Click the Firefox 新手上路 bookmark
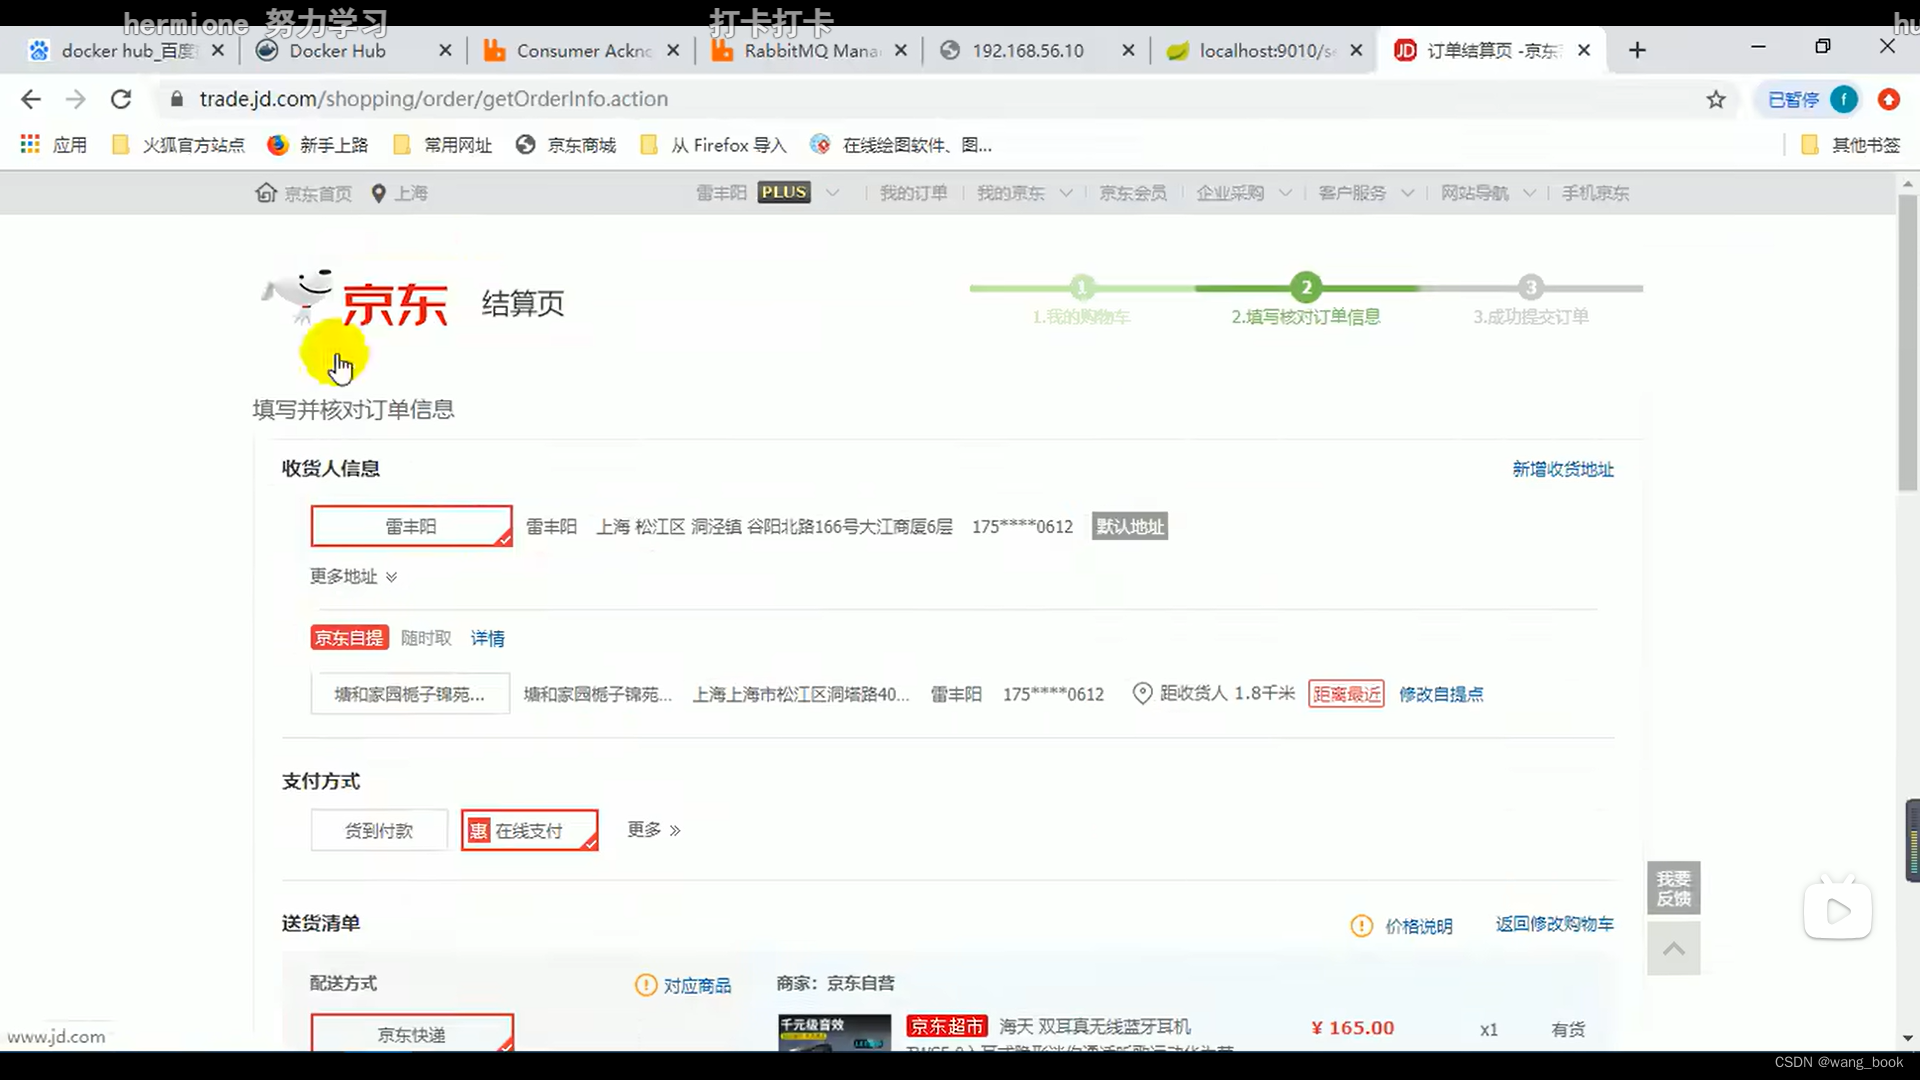This screenshot has height=1080, width=1920. 318,145
